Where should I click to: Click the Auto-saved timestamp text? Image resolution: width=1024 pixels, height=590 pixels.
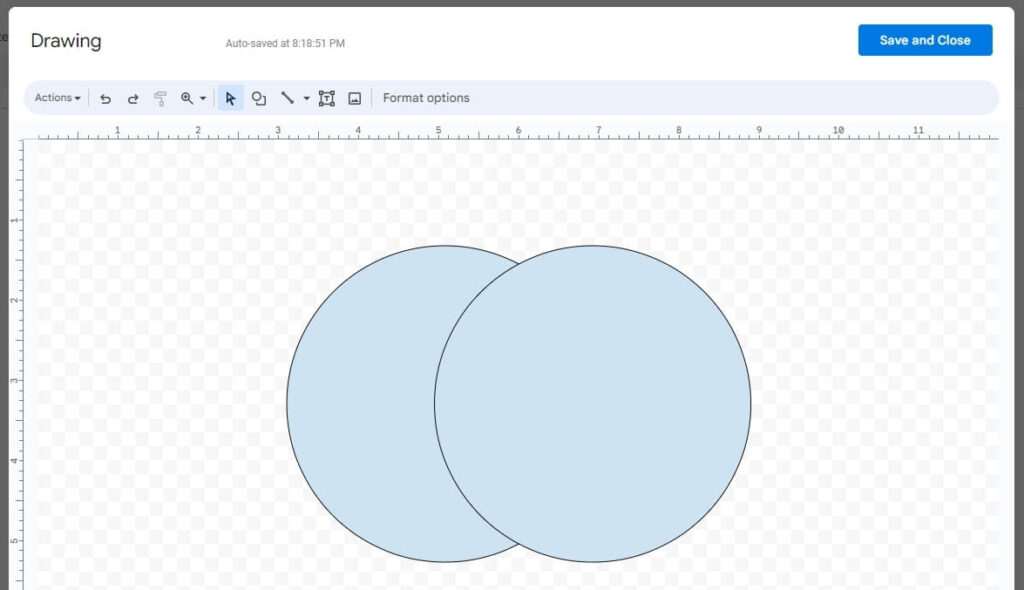tap(285, 43)
